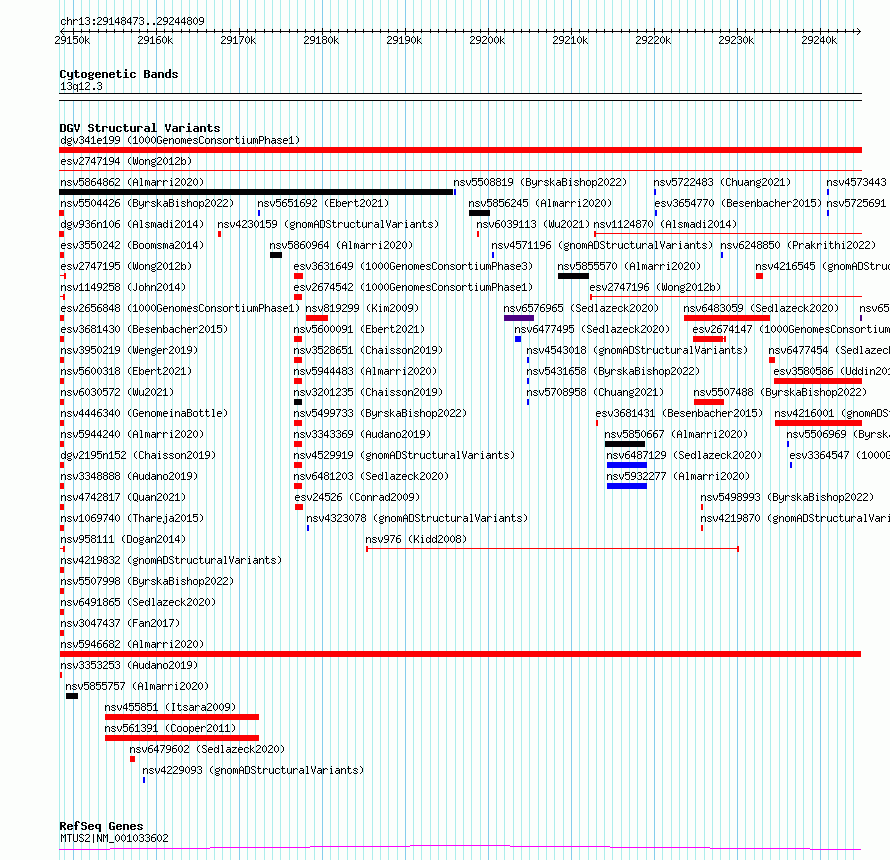Select nsv455851 (Itsara2009) red bar
This screenshot has height=860, width=890.
[182, 717]
